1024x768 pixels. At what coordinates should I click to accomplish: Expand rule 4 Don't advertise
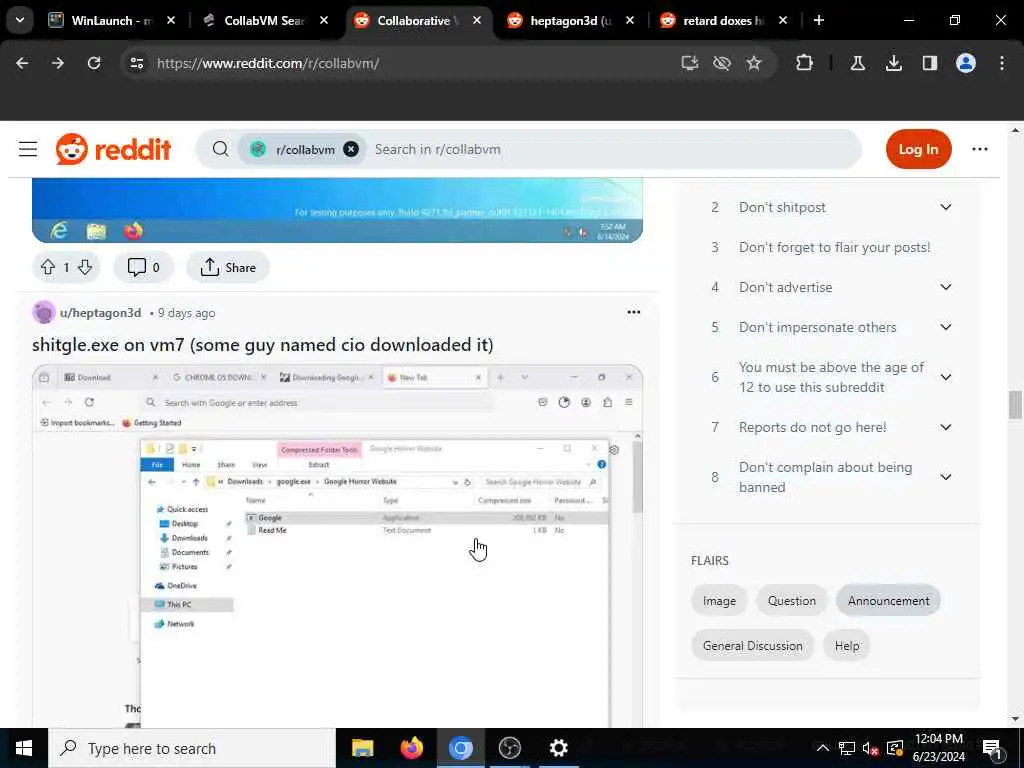click(945, 287)
